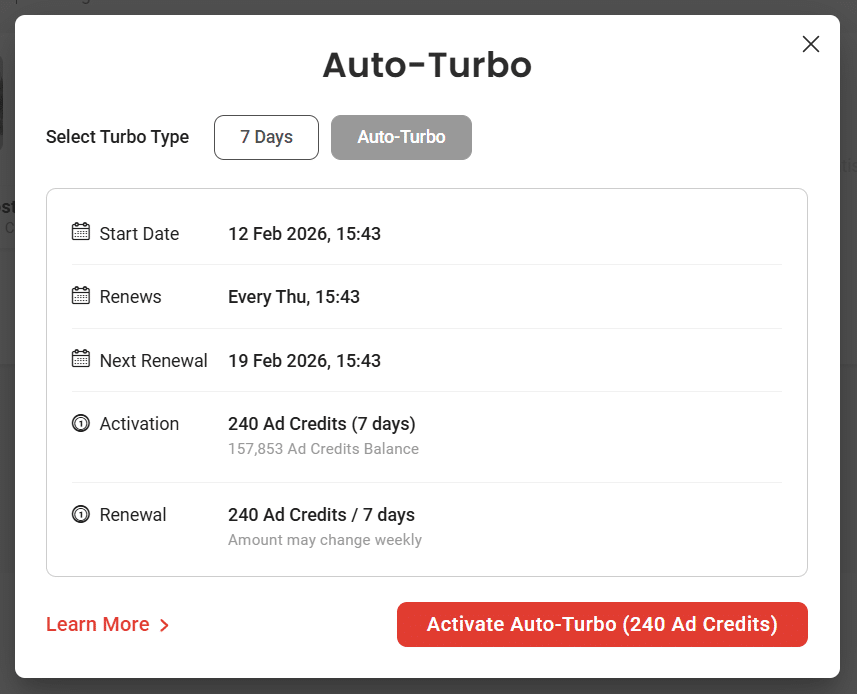Click the 240 Ad Credits (7 days) activation cost
857x694 pixels.
pyautogui.click(x=321, y=424)
